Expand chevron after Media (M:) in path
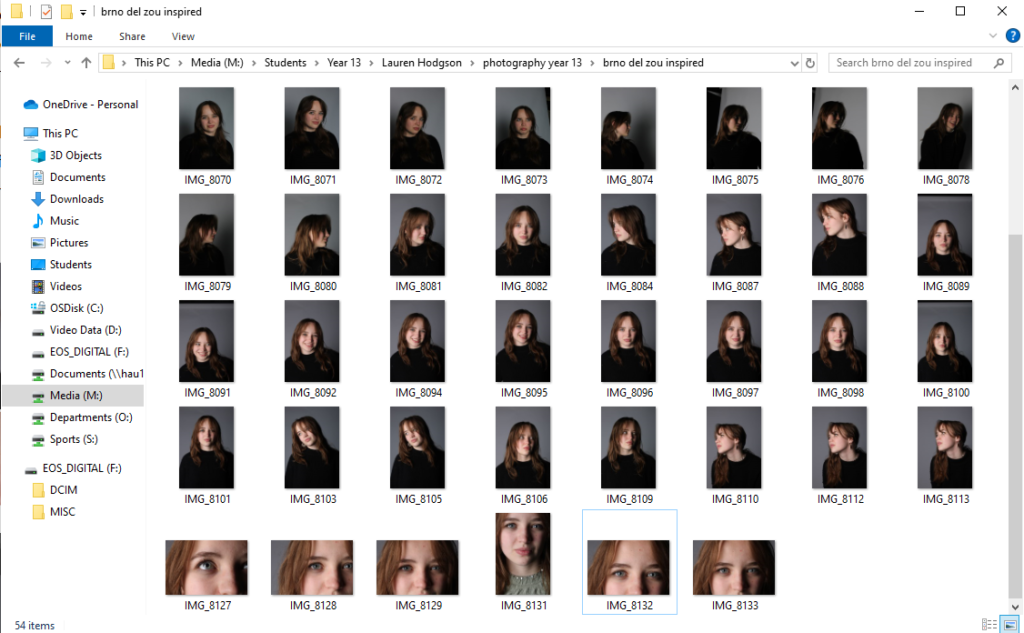Image resolution: width=1024 pixels, height=633 pixels. coord(253,63)
